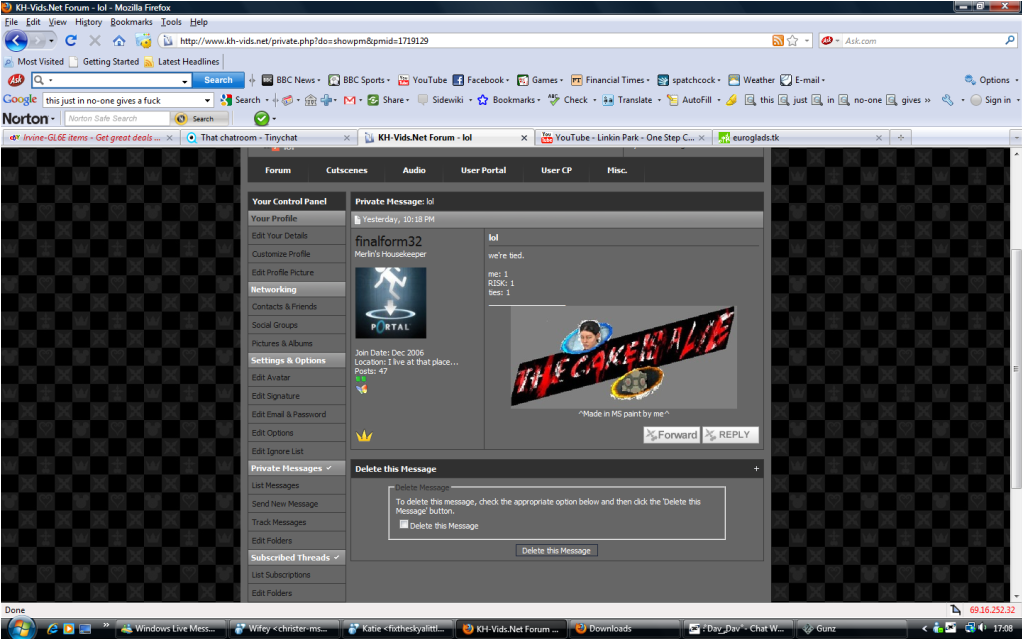
Task: Click the finalform32 username
Action: [388, 241]
